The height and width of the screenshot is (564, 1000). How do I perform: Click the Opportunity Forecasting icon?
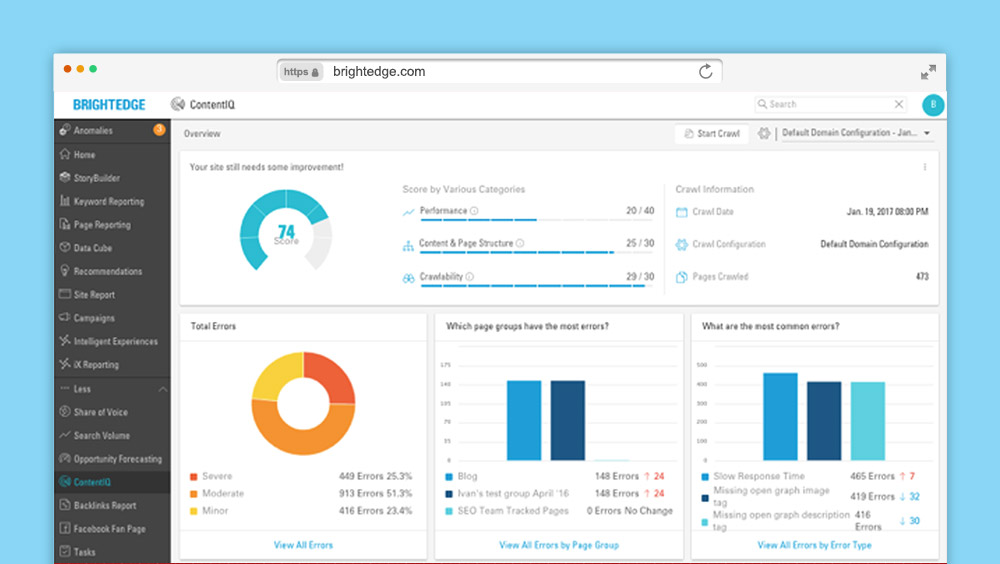point(64,458)
